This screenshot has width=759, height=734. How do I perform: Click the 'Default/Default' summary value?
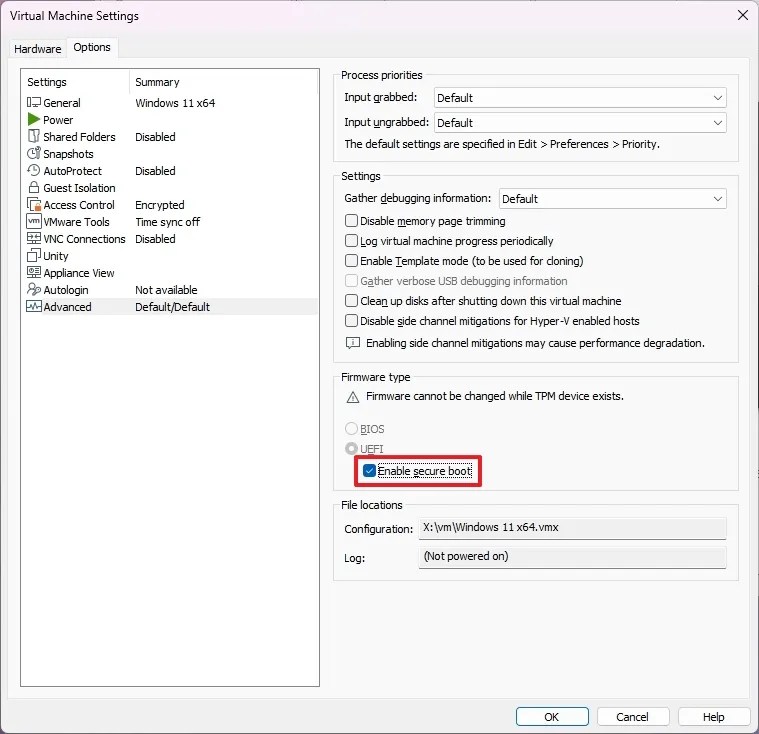pyautogui.click(x=172, y=307)
